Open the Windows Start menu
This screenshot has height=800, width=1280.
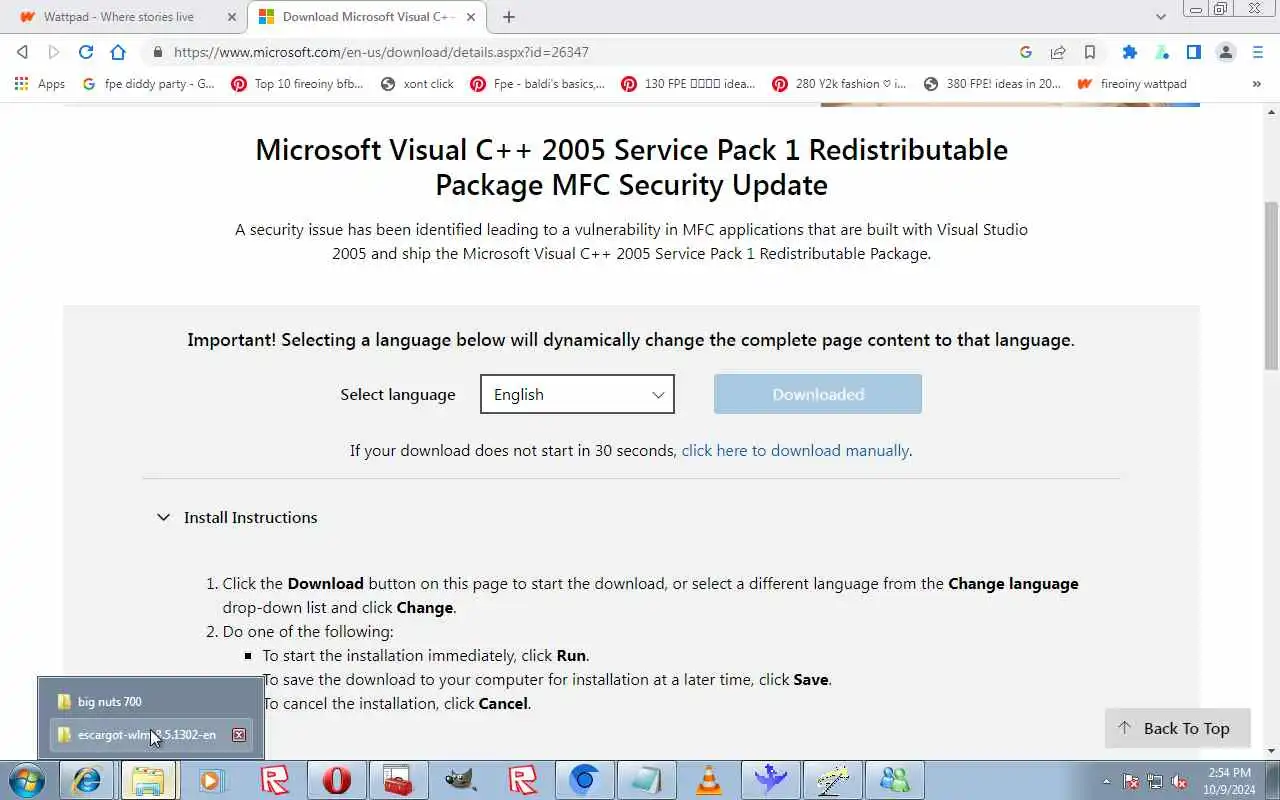tap(27, 780)
